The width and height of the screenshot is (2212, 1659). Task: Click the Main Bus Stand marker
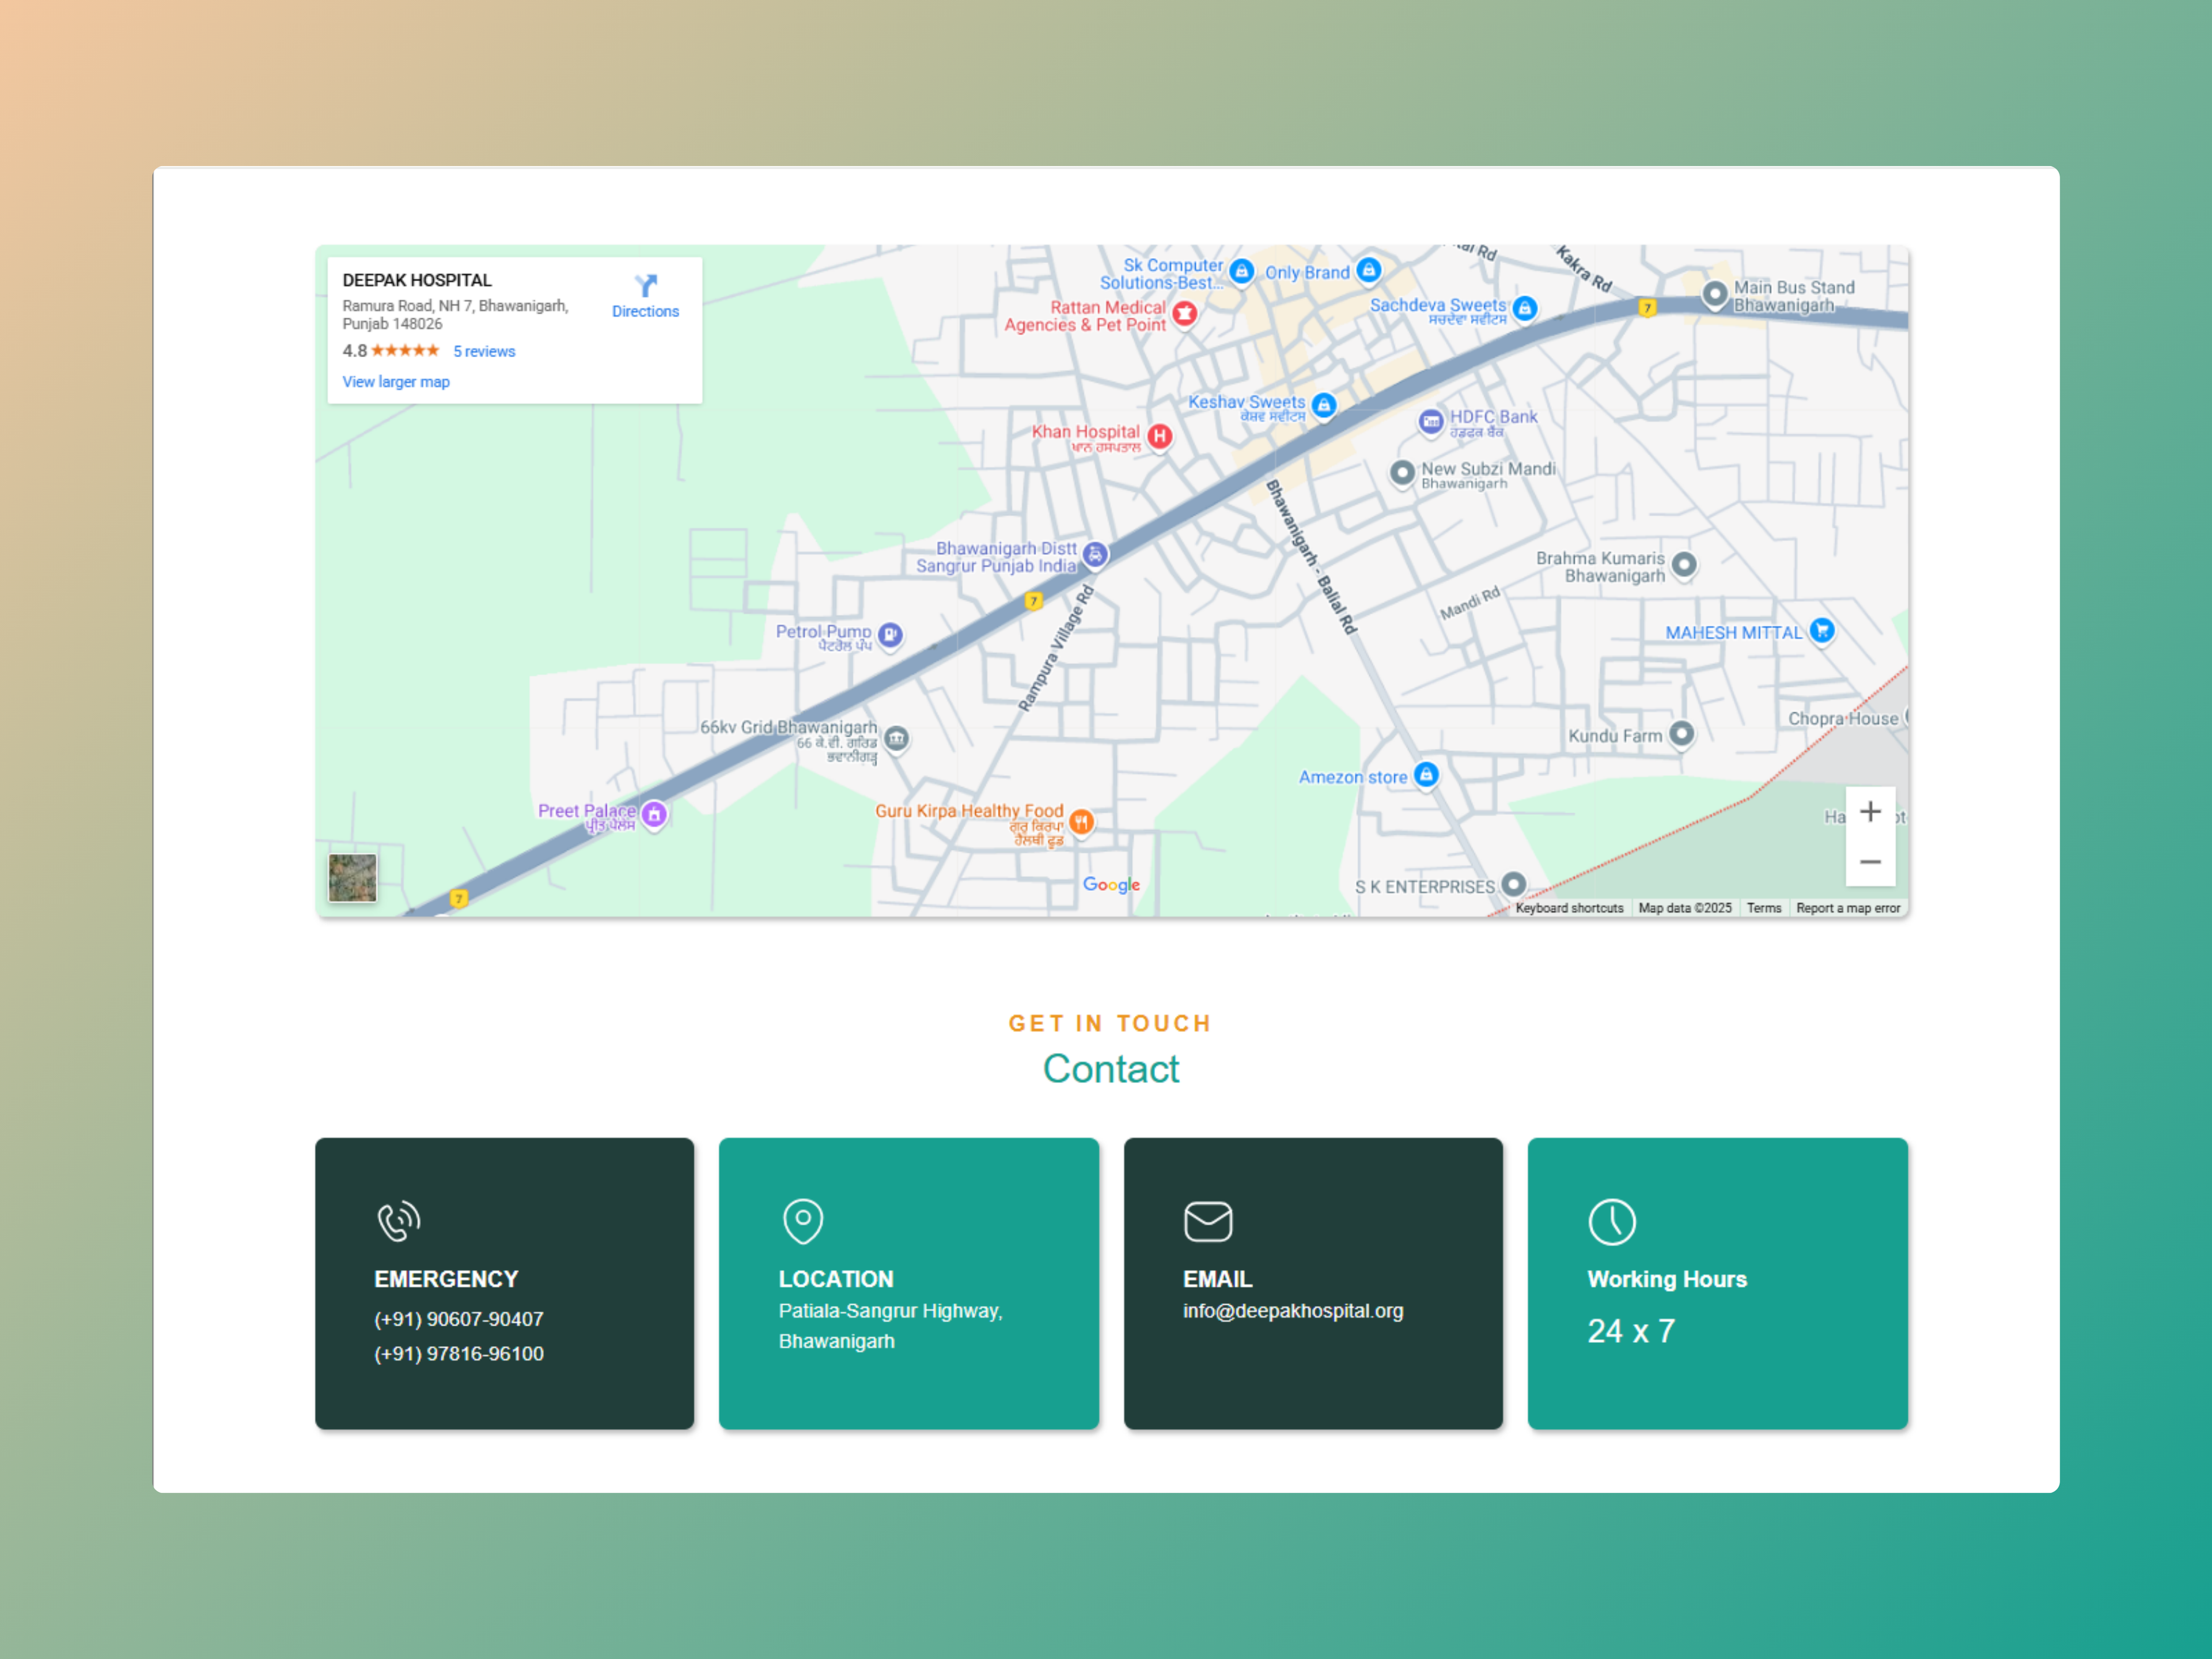coord(1714,293)
